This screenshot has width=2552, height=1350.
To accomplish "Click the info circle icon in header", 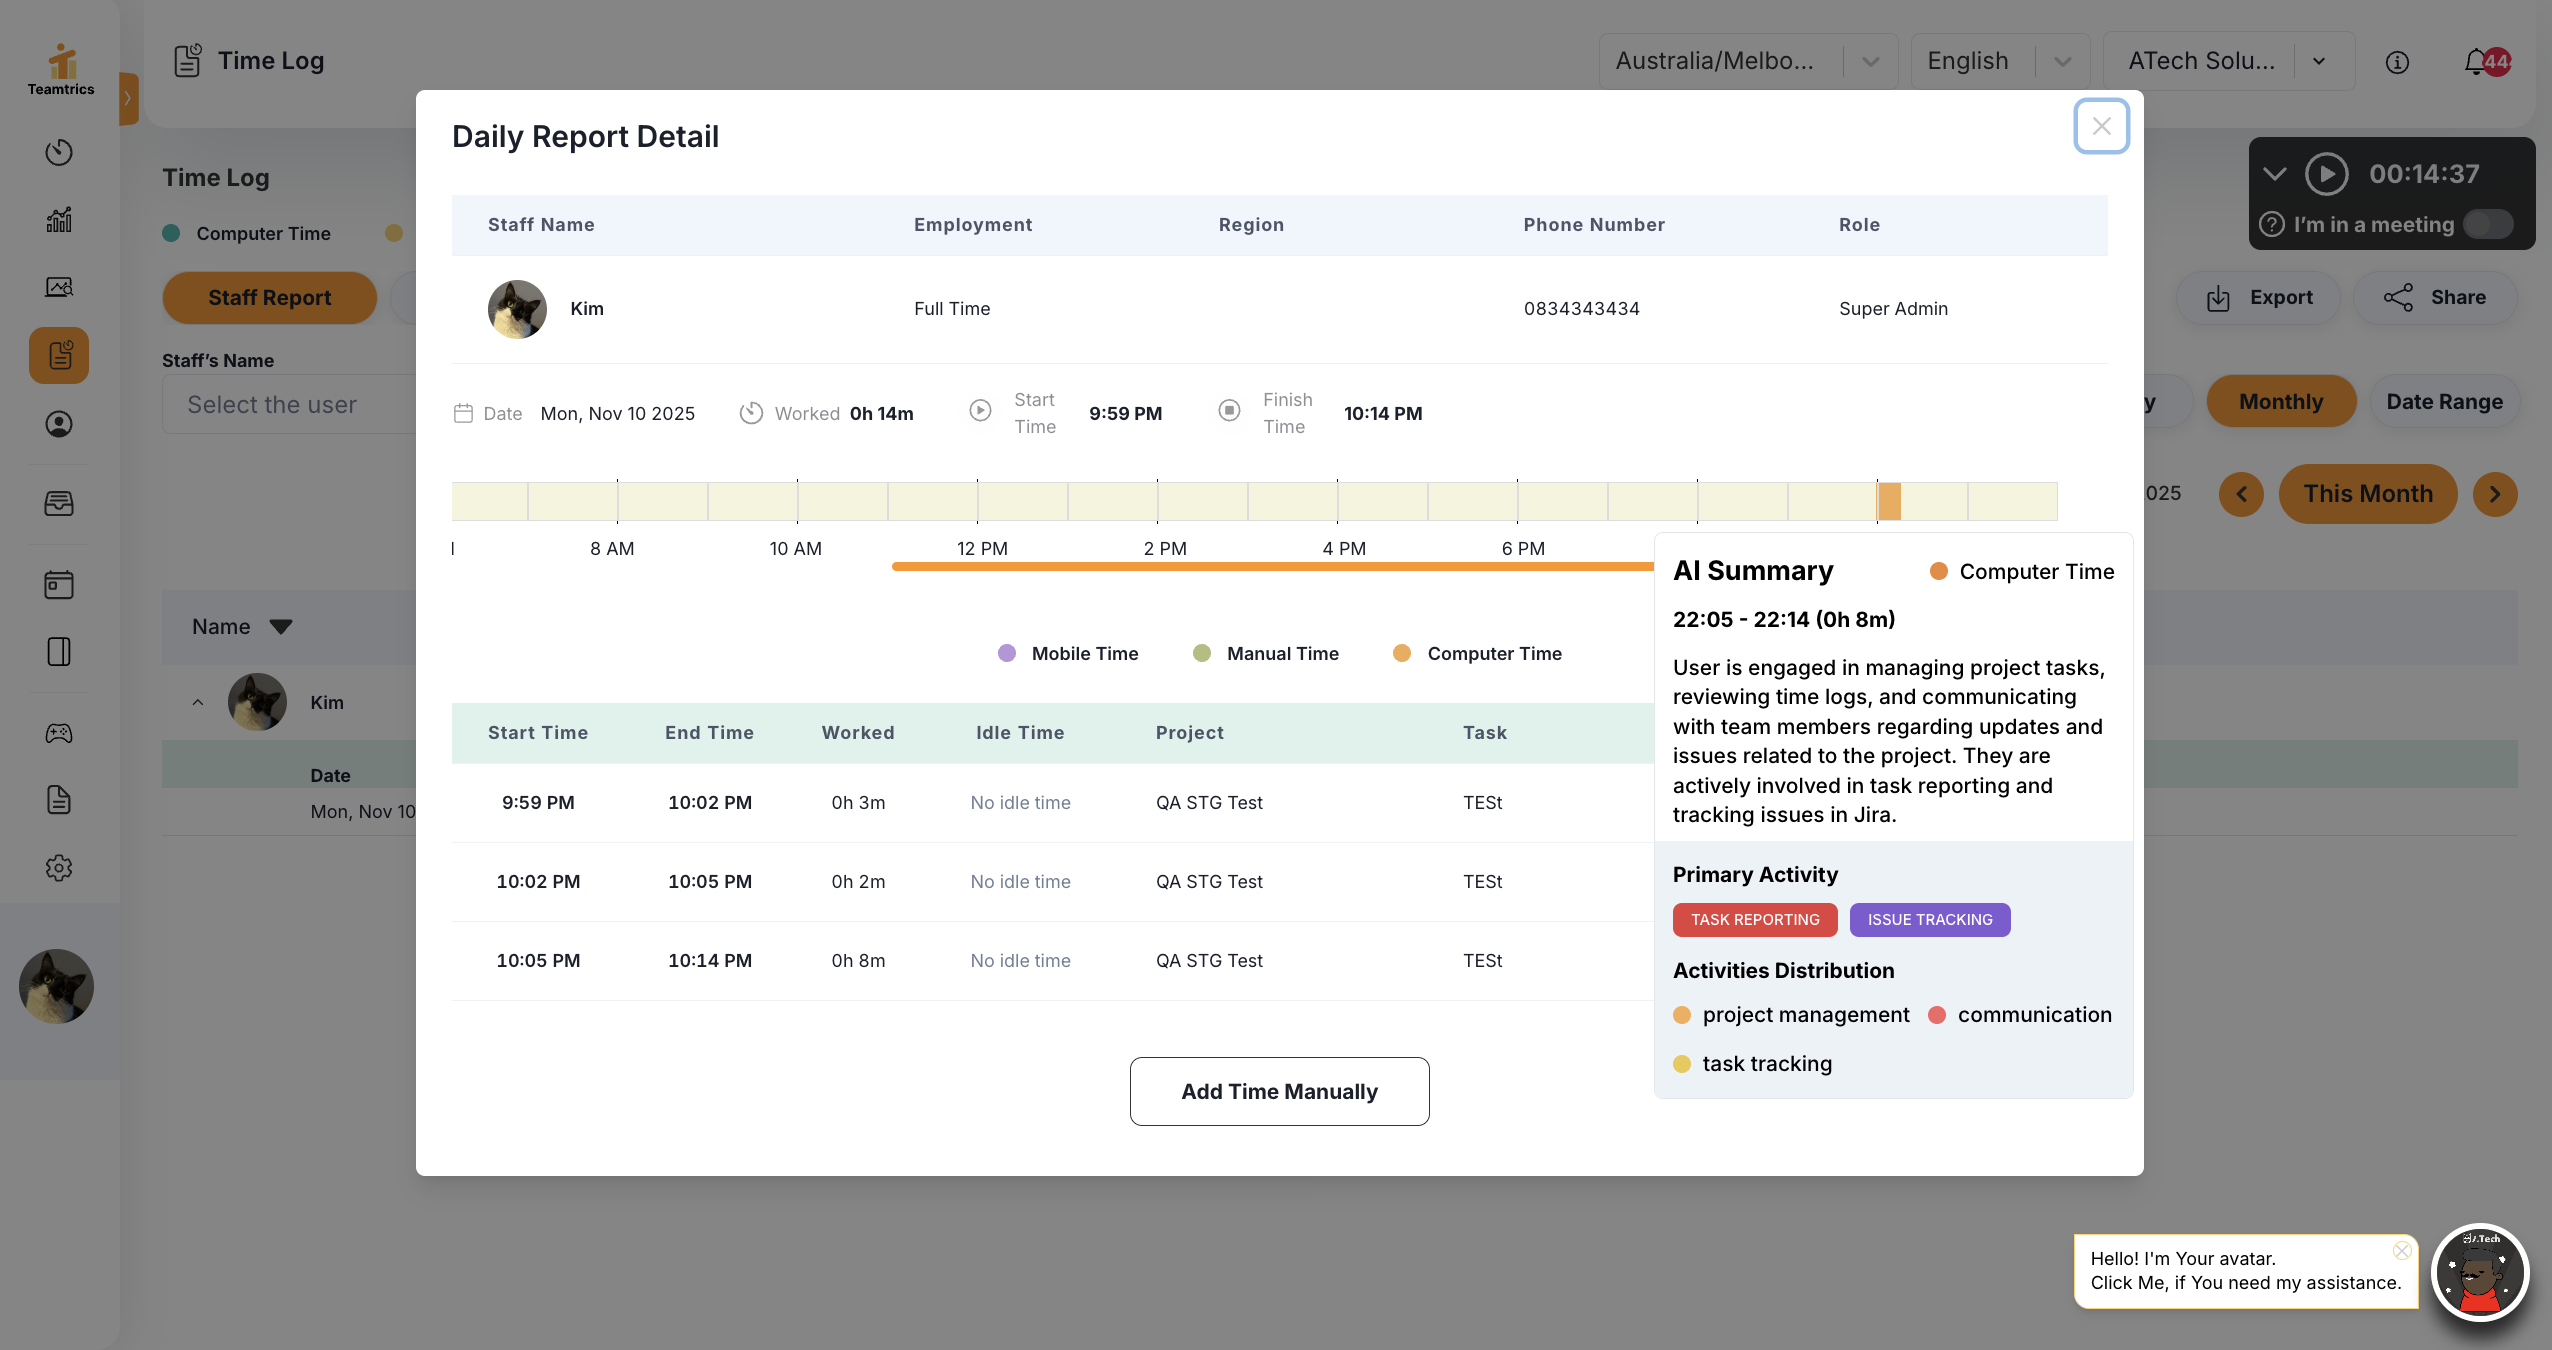I will (2397, 62).
